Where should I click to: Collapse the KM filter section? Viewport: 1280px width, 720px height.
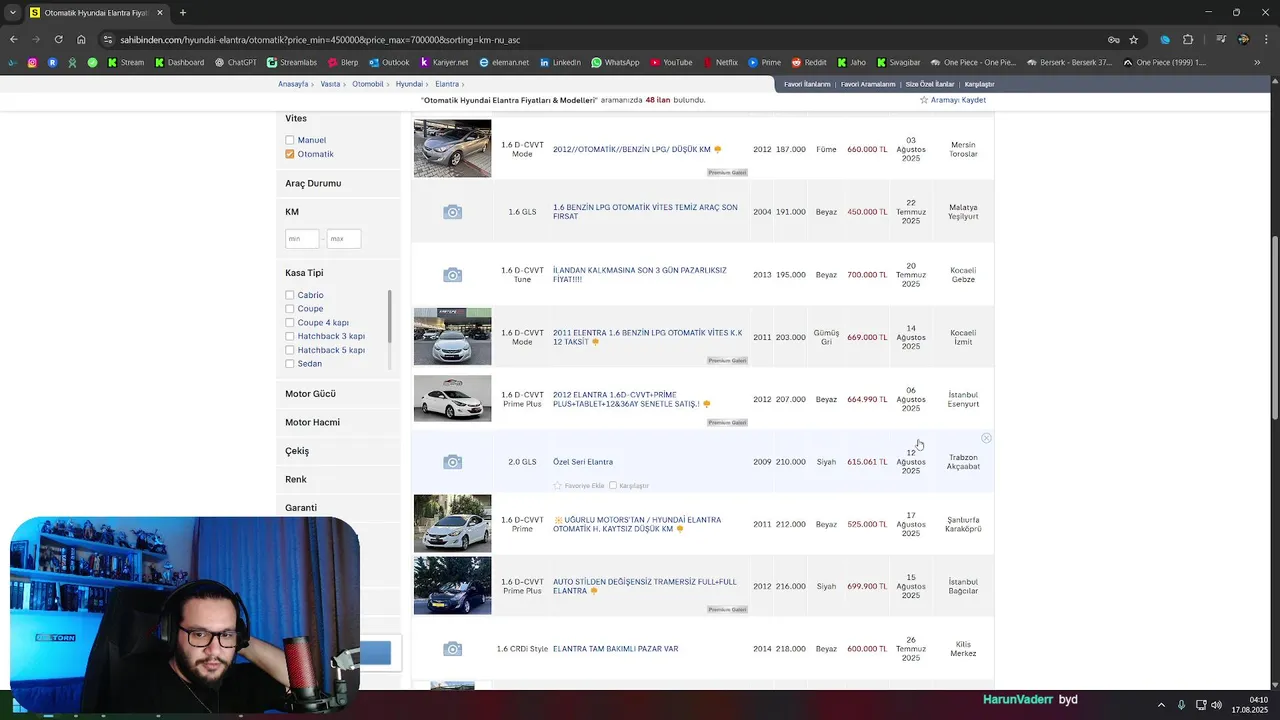(292, 212)
